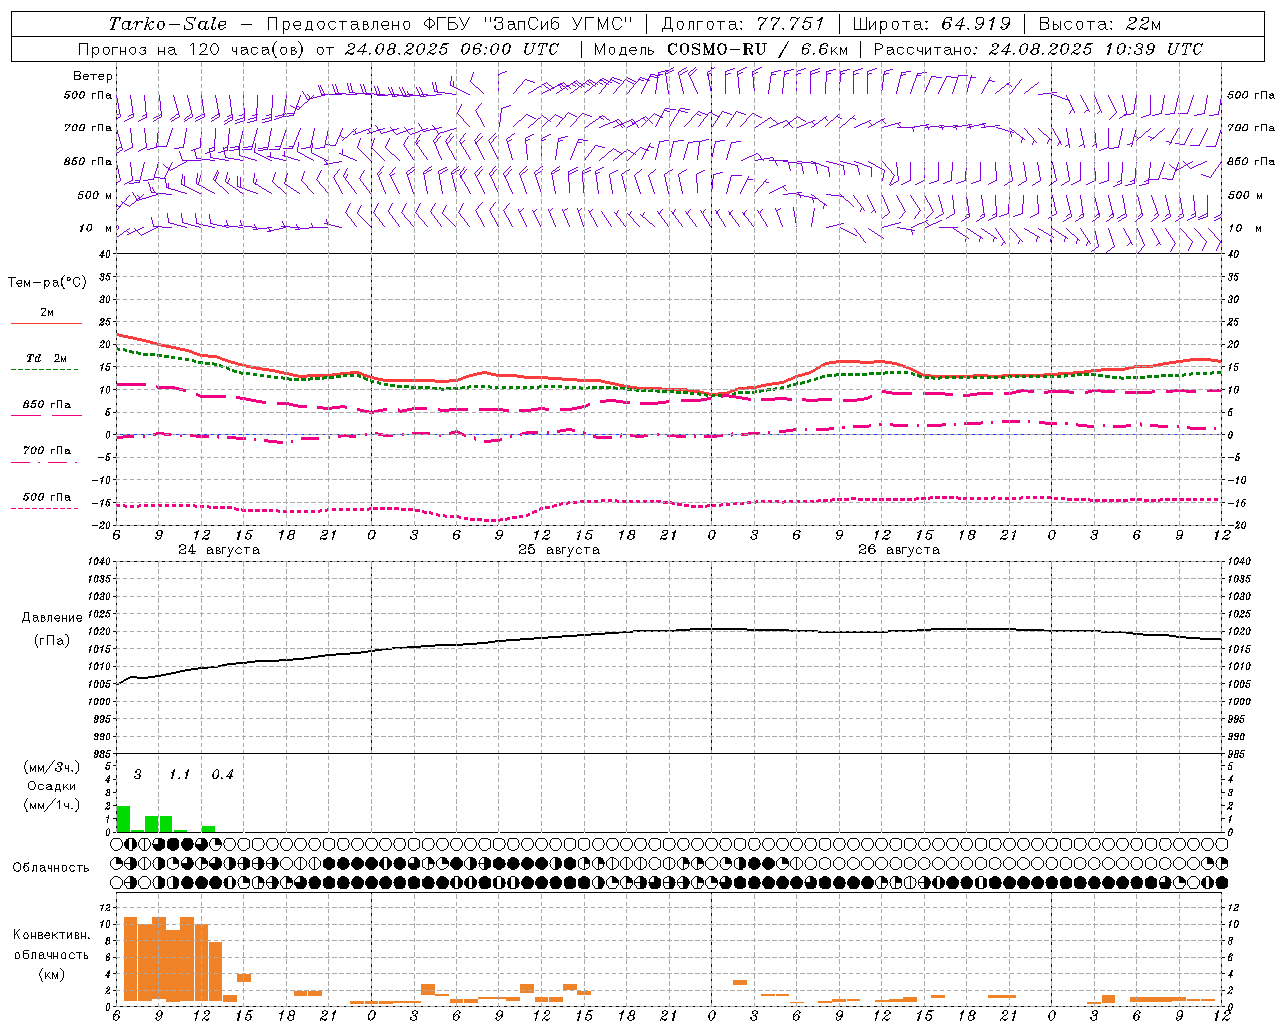Viewport: 1280px width, 1024px height.
Task: Click the "Прогноз на 120 часа(ов)" forecast text
Action: [x=193, y=49]
